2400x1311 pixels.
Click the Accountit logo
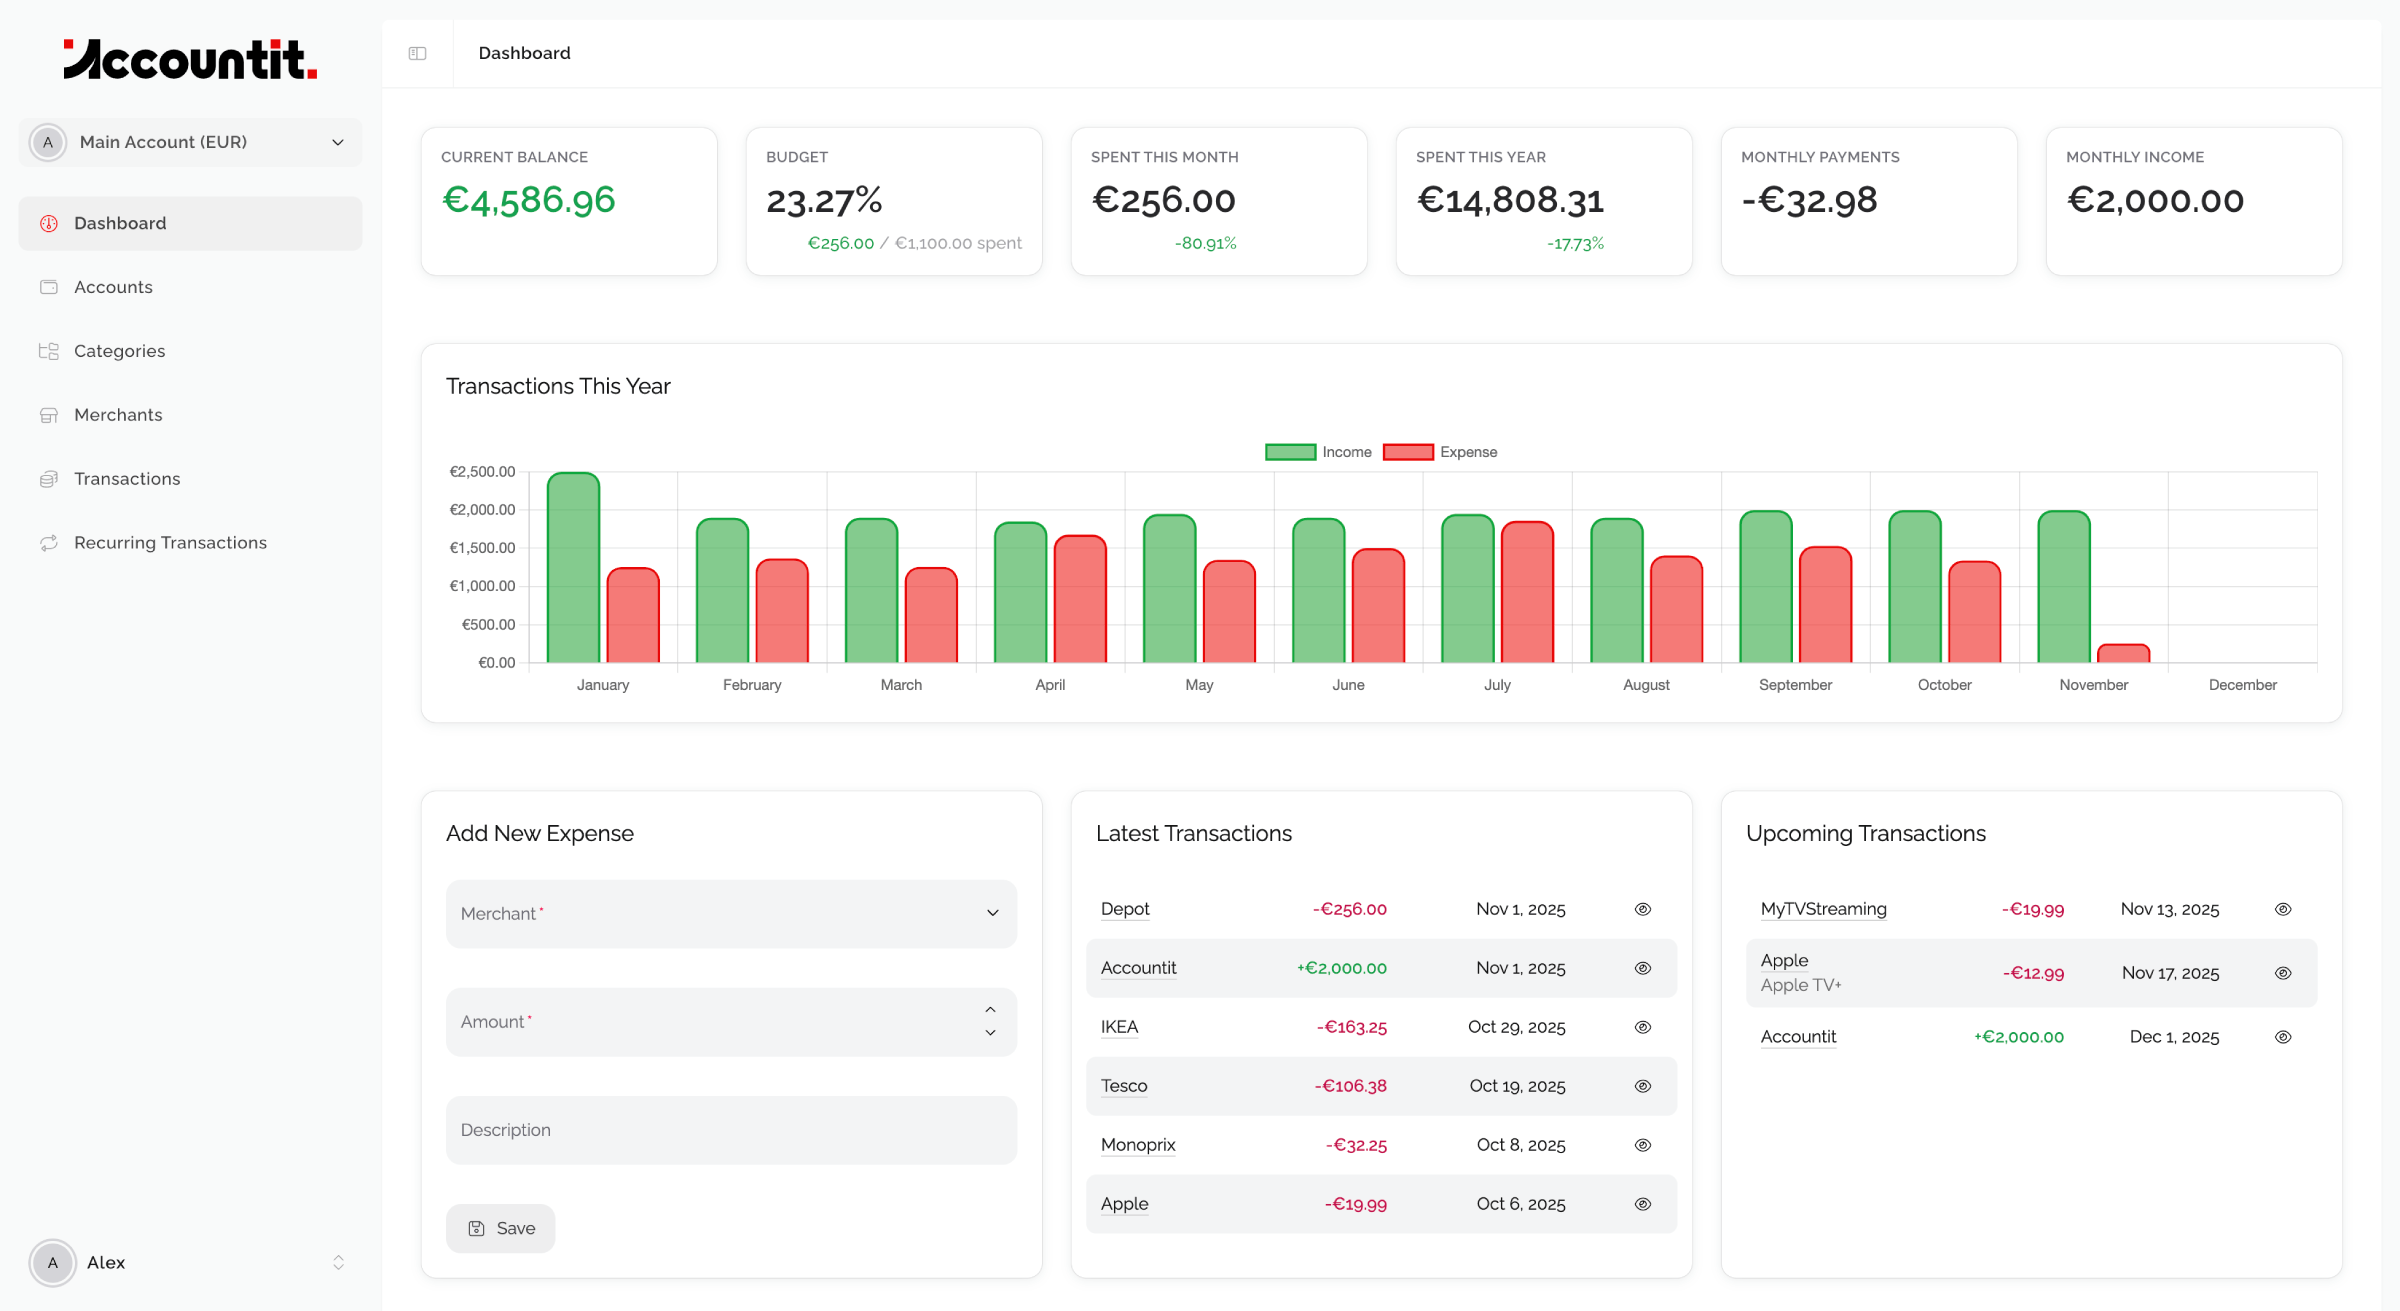click(x=190, y=59)
